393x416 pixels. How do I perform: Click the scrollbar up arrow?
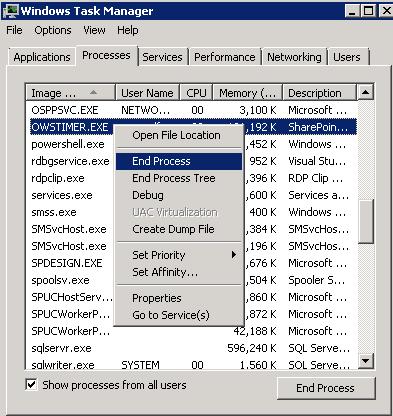tap(365, 92)
